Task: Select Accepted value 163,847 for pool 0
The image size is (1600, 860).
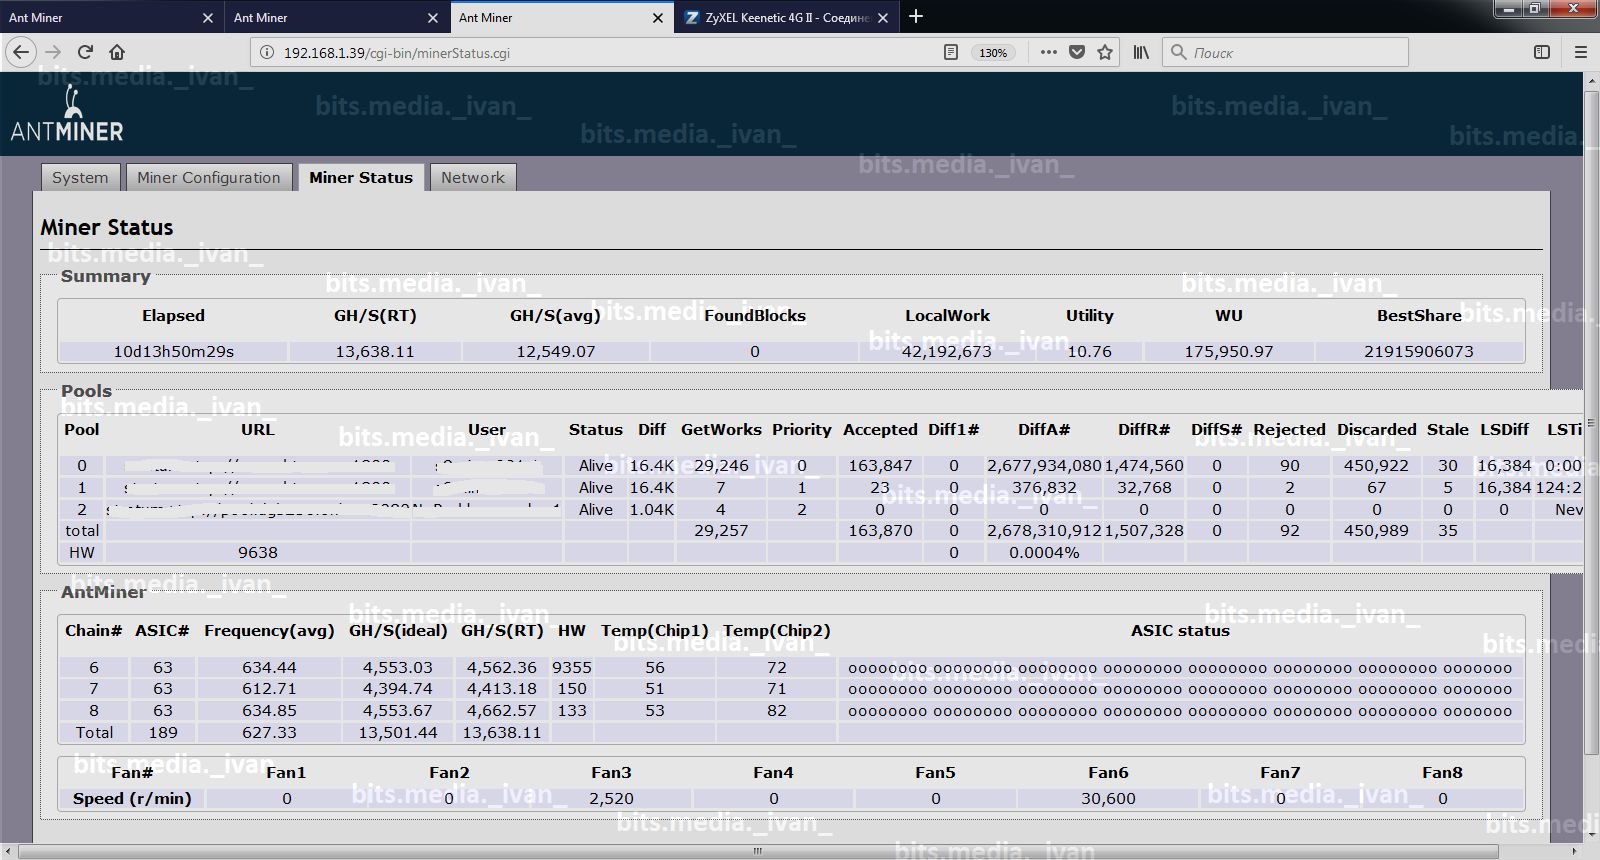Action: [879, 465]
